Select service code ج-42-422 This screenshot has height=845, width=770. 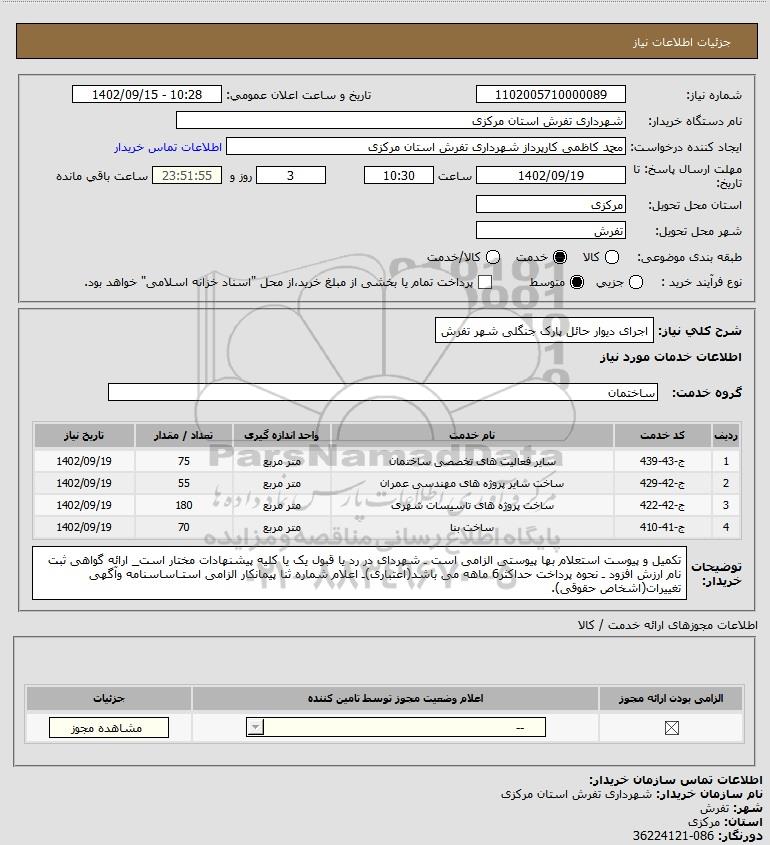point(662,505)
